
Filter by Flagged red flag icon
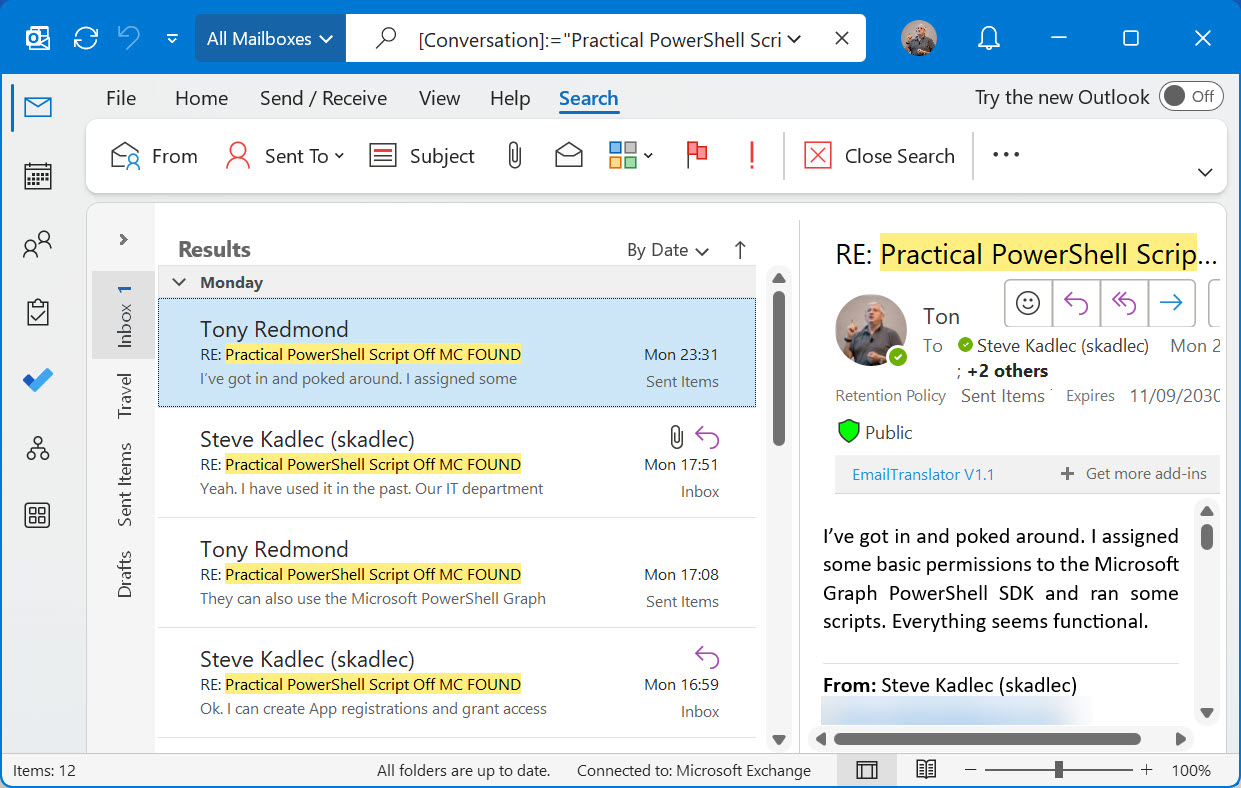[697, 155]
